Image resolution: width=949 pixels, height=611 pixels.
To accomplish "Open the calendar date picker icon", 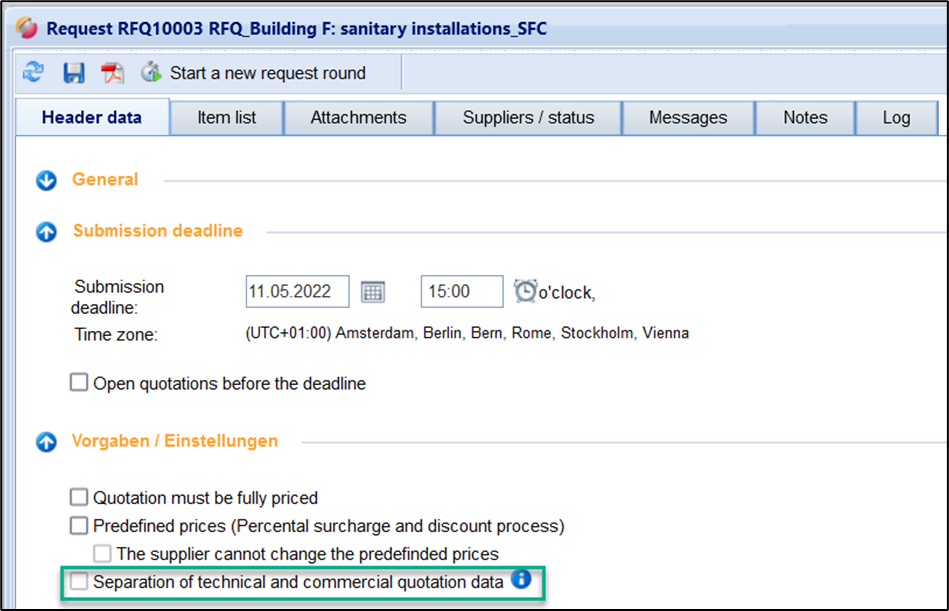I will pyautogui.click(x=373, y=292).
